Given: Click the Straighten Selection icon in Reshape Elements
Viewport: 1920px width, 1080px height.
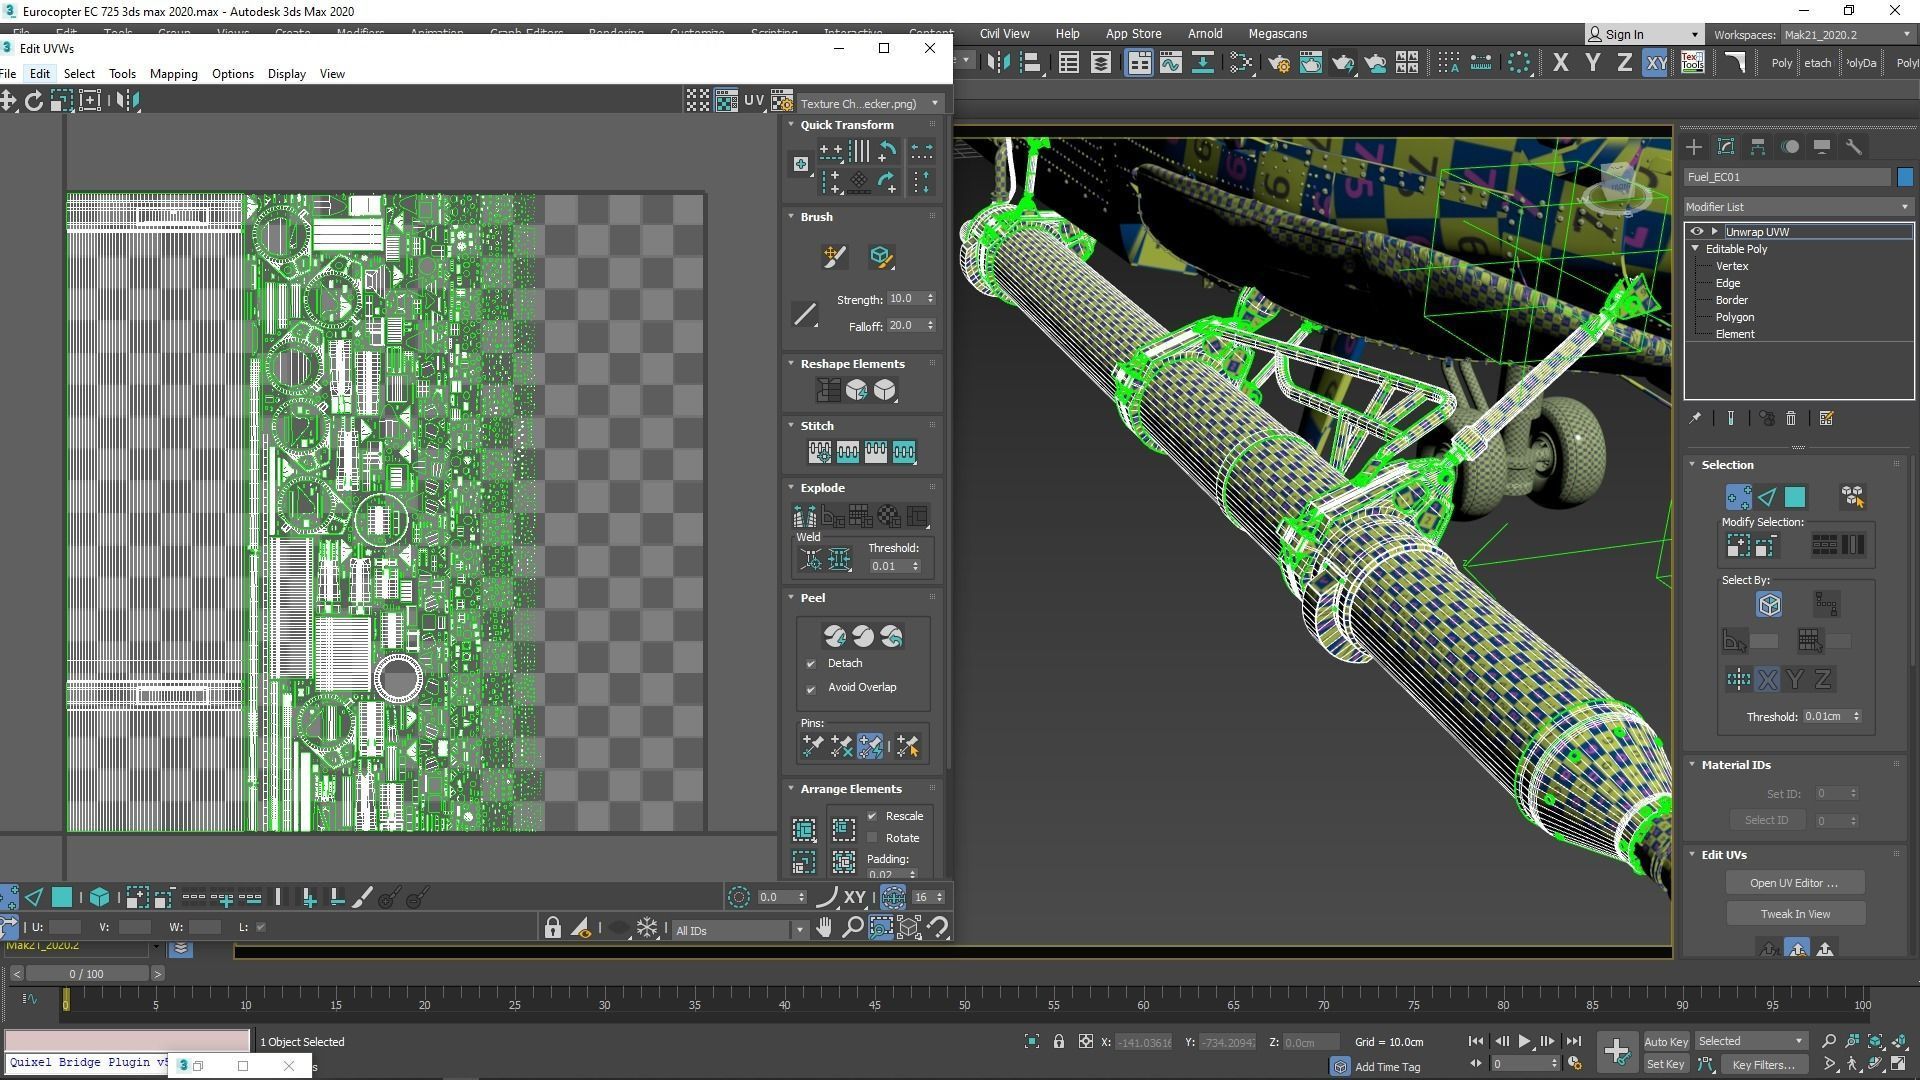Looking at the screenshot, I should 828,390.
